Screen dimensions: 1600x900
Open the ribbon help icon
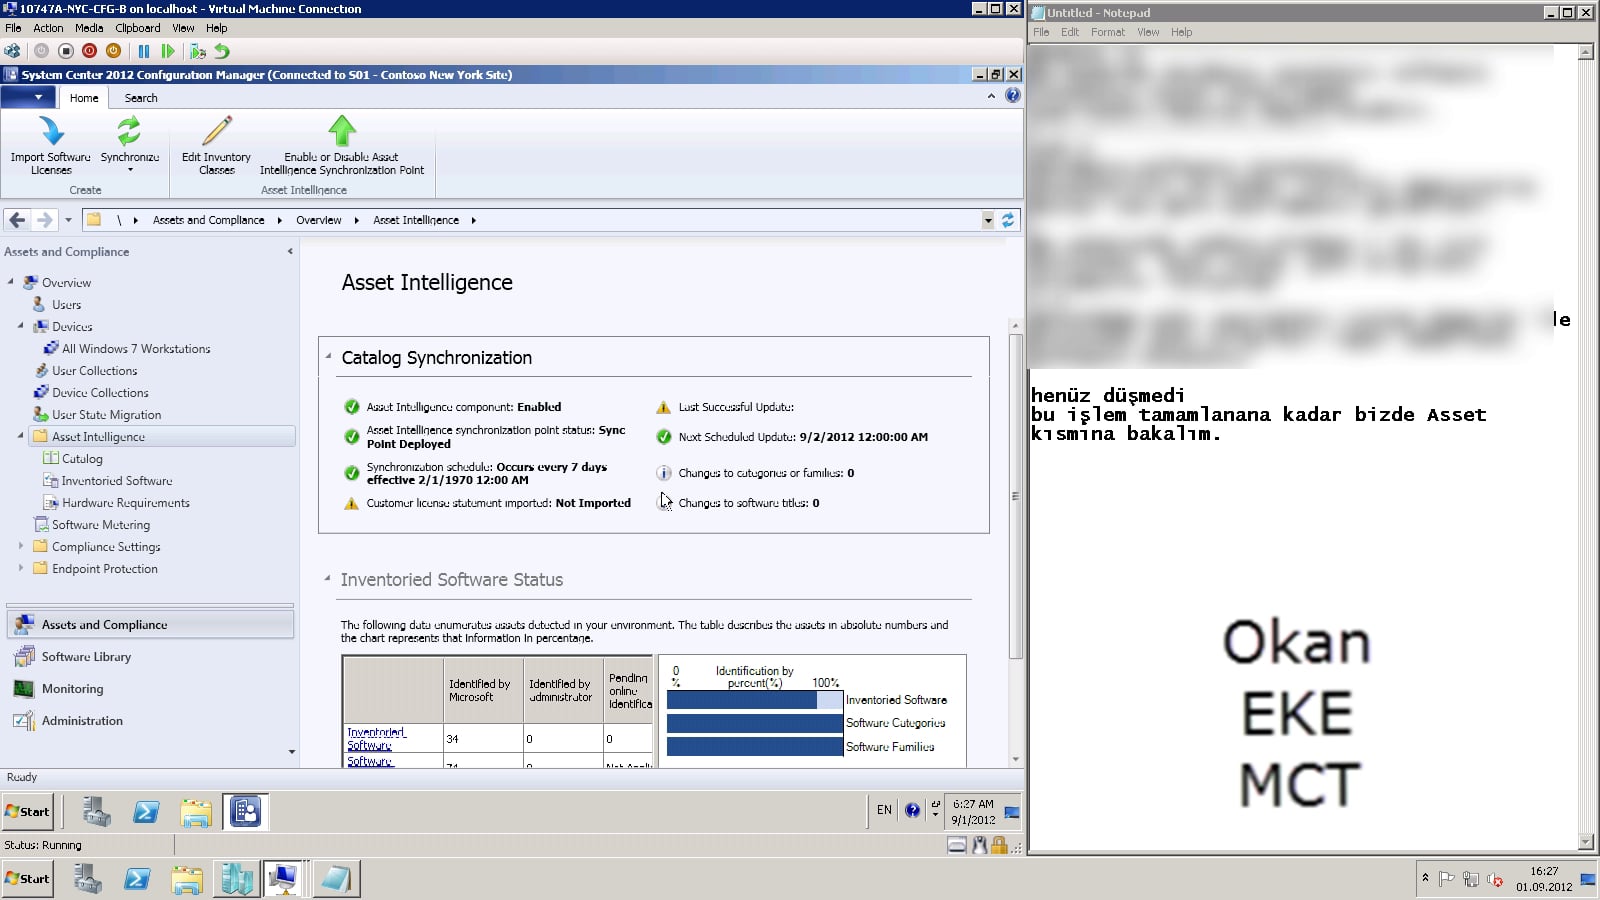pyautogui.click(x=1013, y=96)
